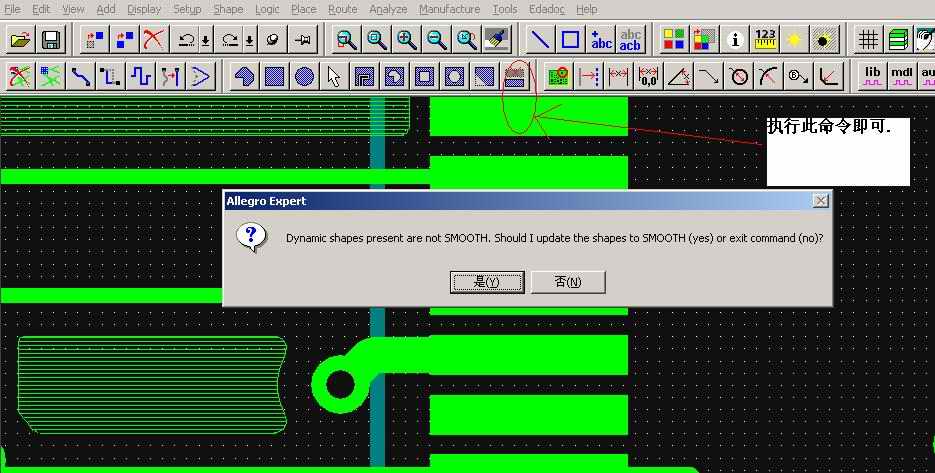Click the Redraw paintbrush icon
The height and width of the screenshot is (473, 935).
coord(496,40)
